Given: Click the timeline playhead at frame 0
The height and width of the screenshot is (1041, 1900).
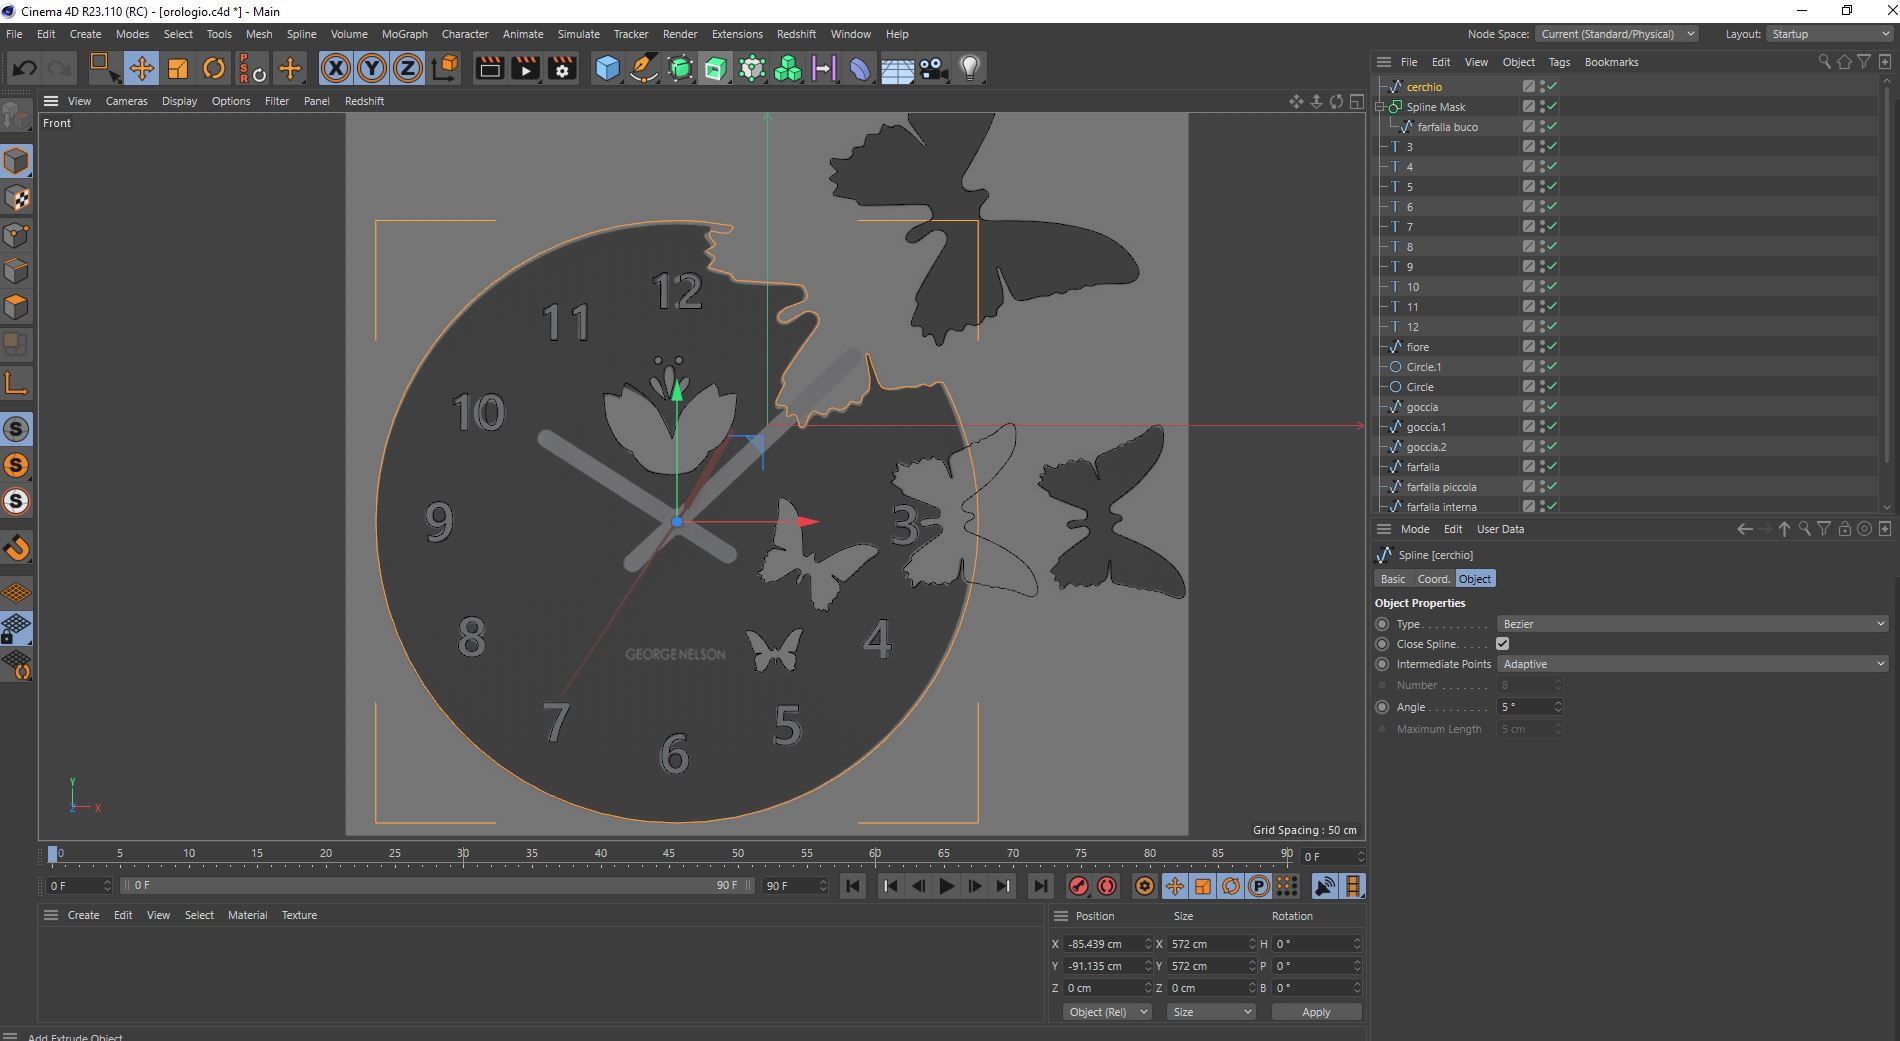Looking at the screenshot, I should (x=53, y=855).
